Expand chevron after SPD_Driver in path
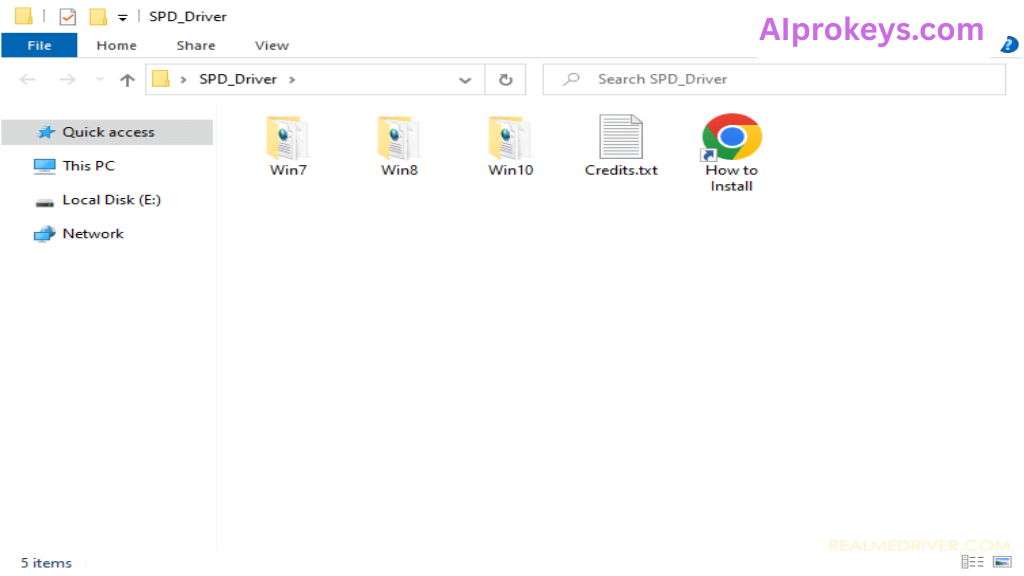The width and height of the screenshot is (1024, 576). point(292,80)
